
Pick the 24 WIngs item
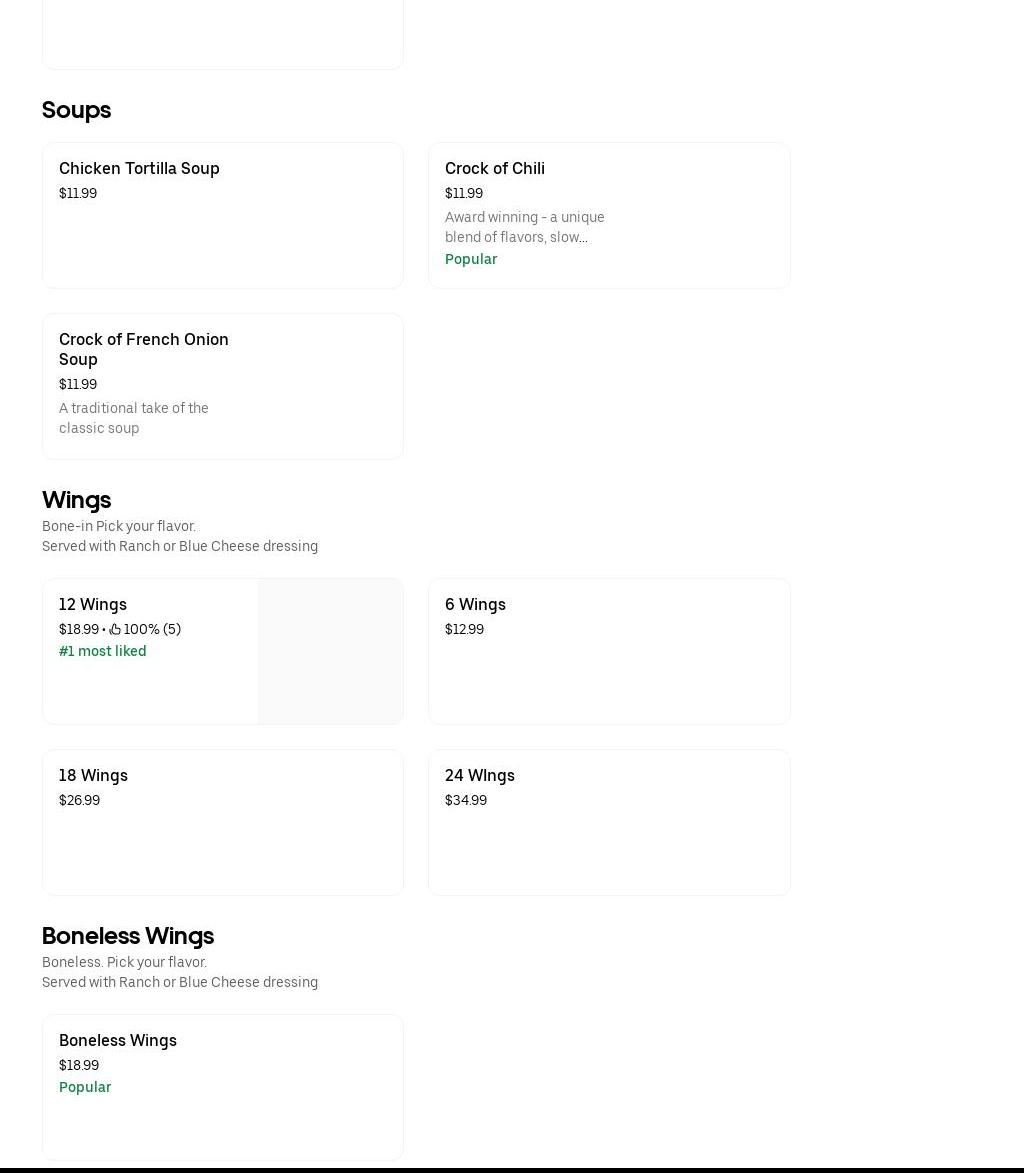(x=609, y=822)
